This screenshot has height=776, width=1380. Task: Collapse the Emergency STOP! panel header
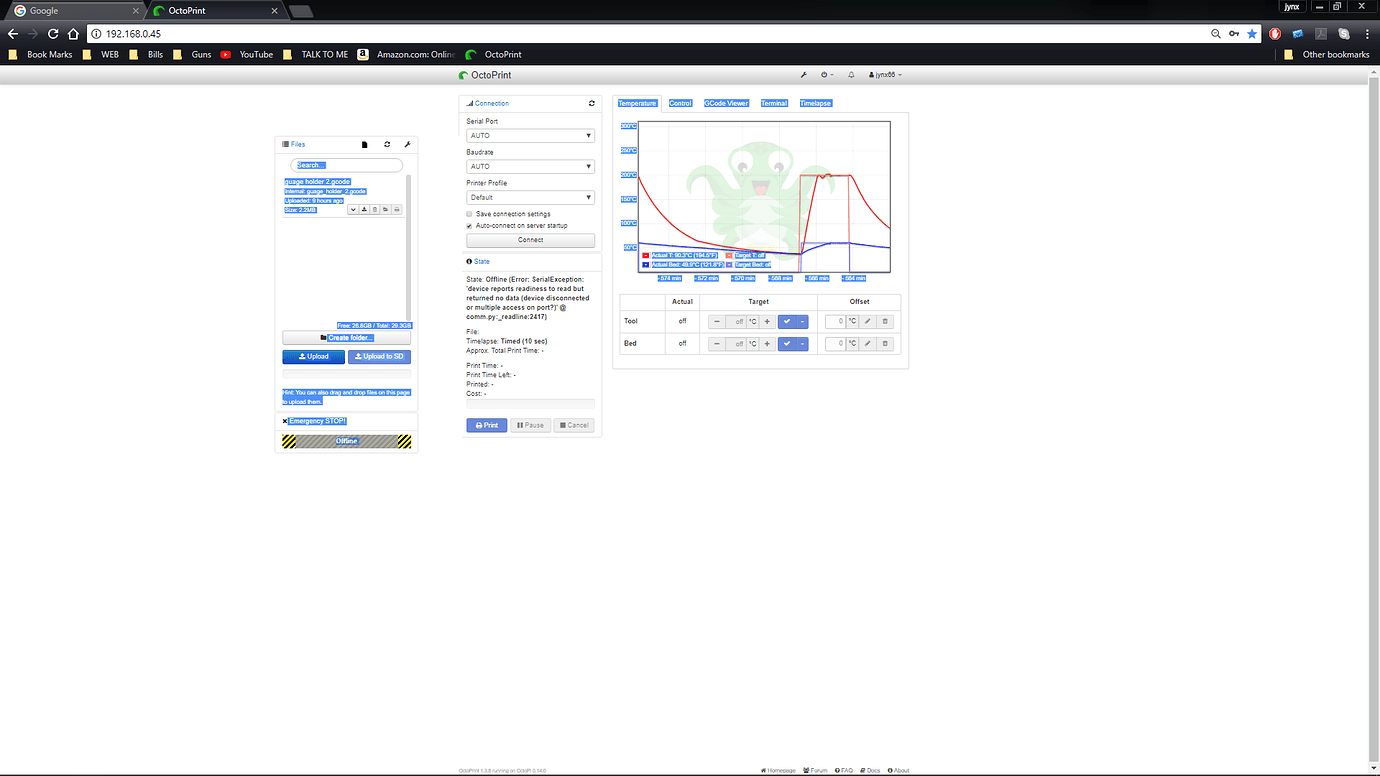click(x=314, y=421)
